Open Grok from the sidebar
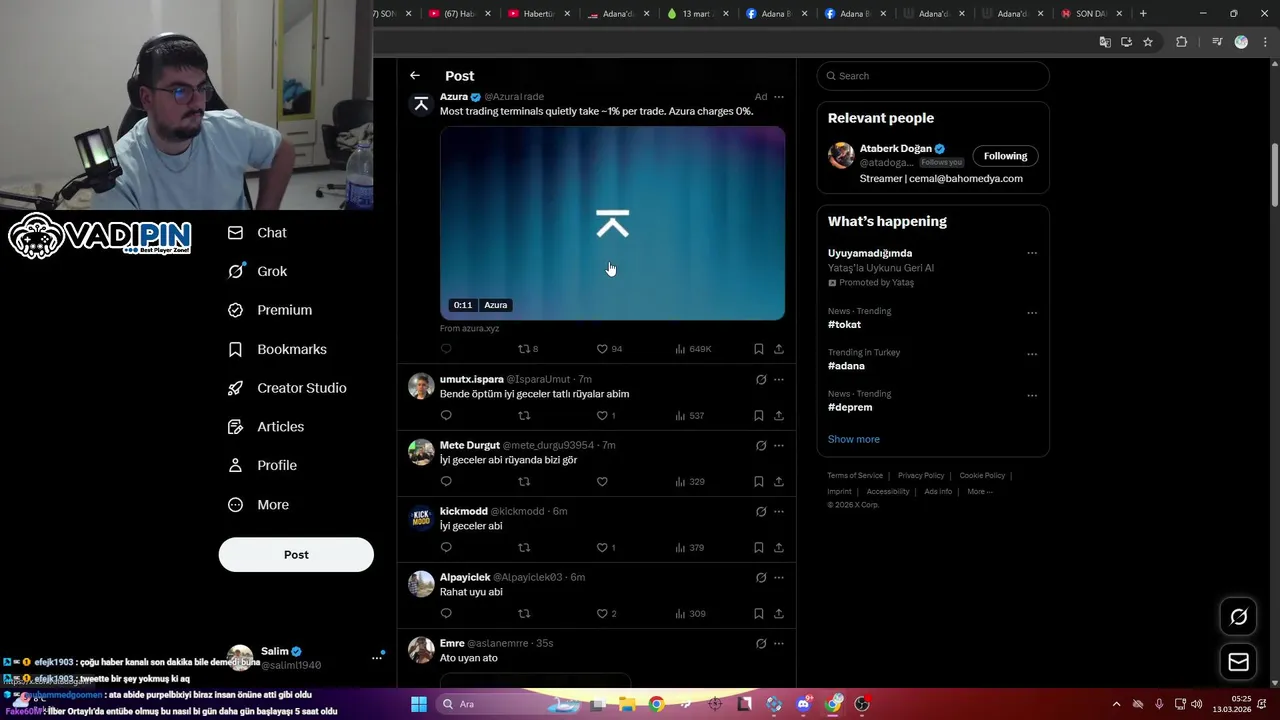The width and height of the screenshot is (1280, 720). click(257, 271)
